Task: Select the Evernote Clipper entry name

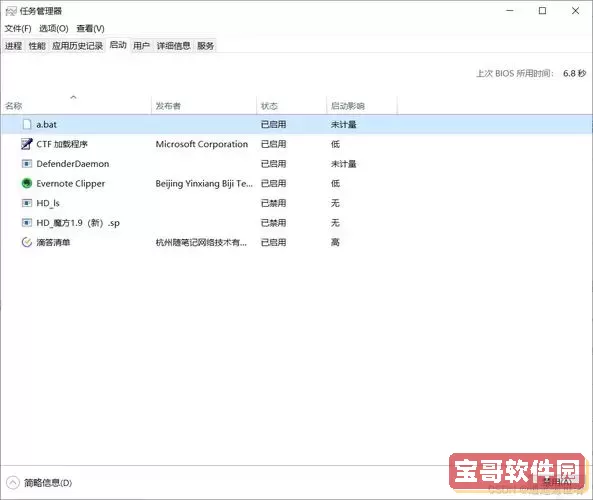Action: pos(71,183)
